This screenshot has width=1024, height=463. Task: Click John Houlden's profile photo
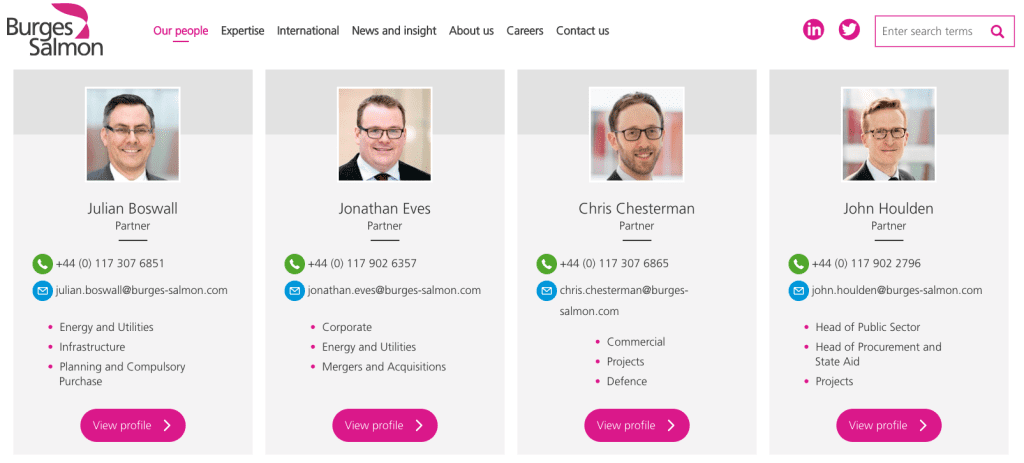pyautogui.click(x=889, y=134)
